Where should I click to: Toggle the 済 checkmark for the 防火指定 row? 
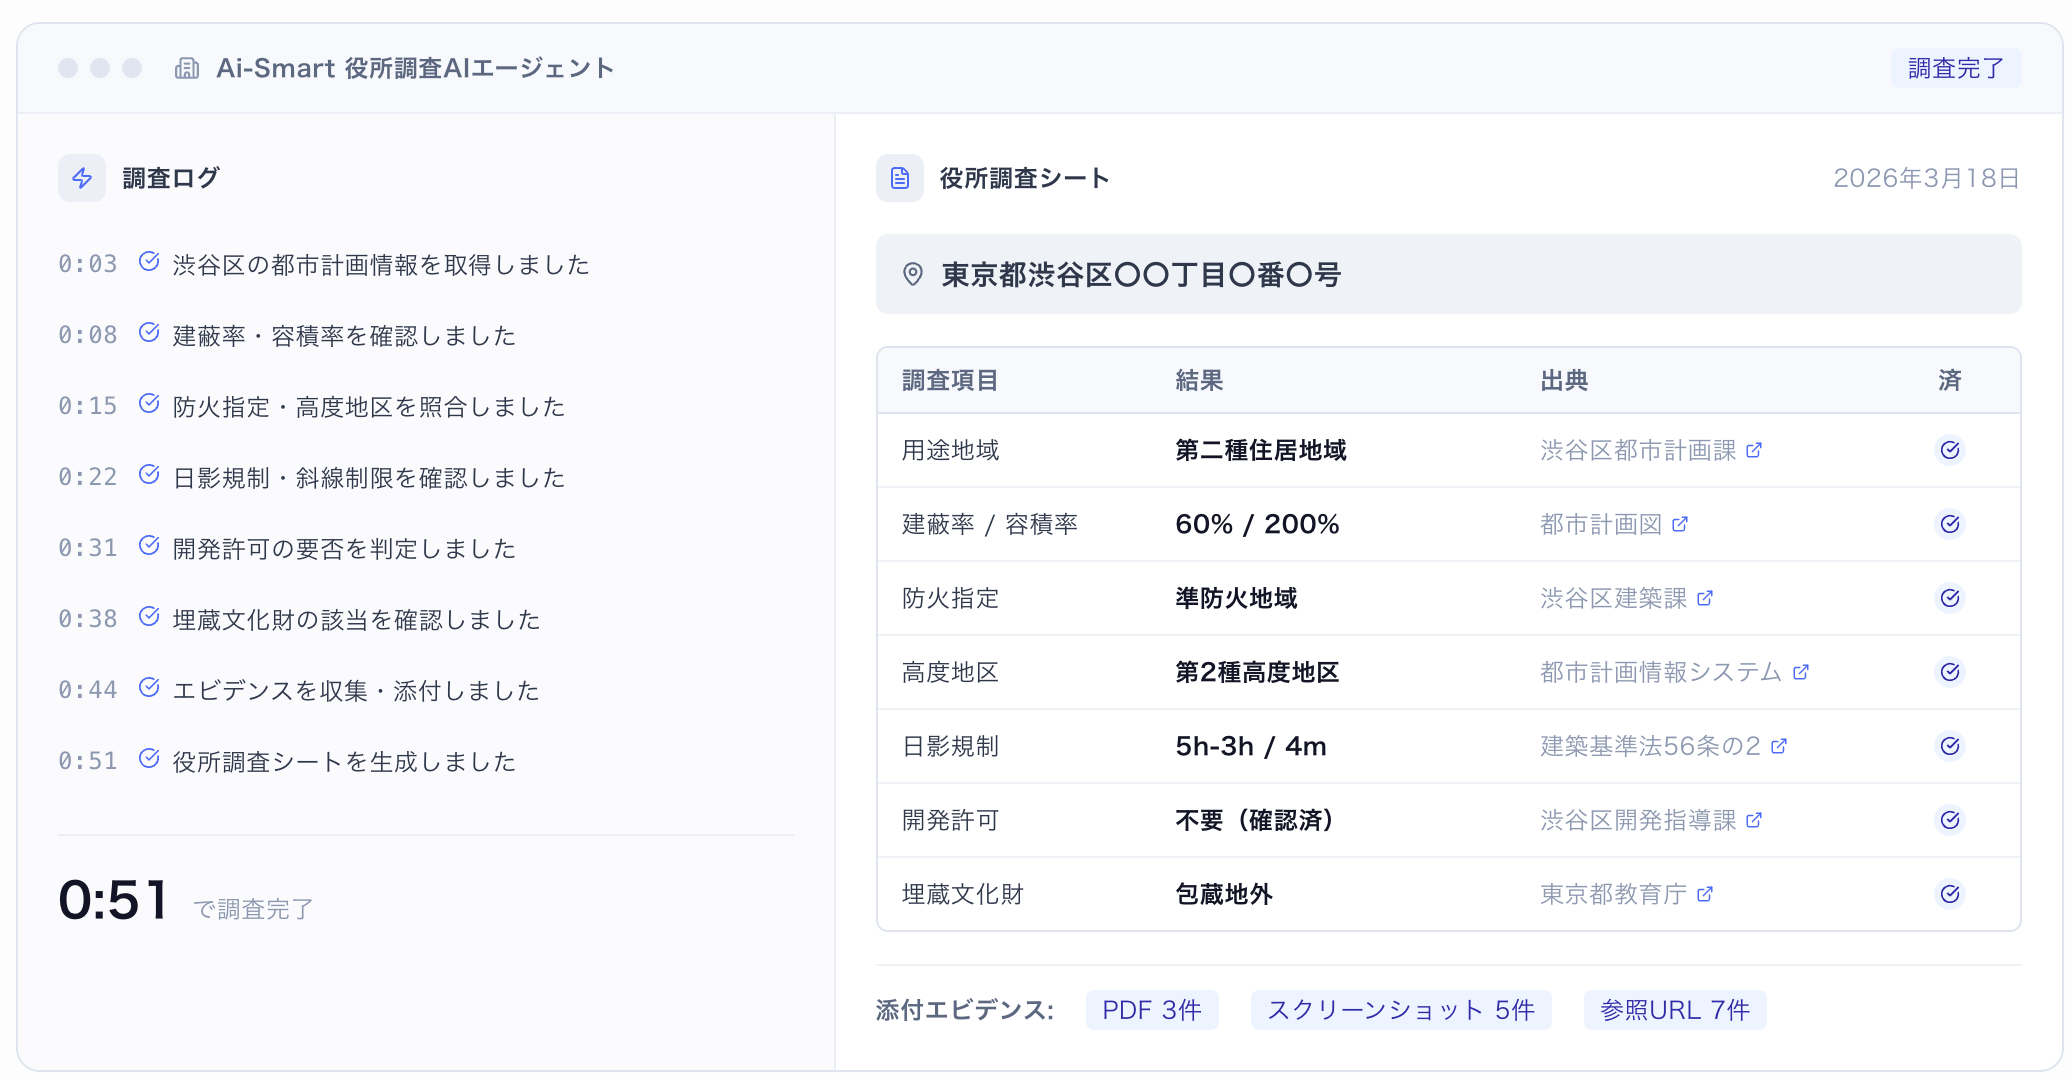1950,597
